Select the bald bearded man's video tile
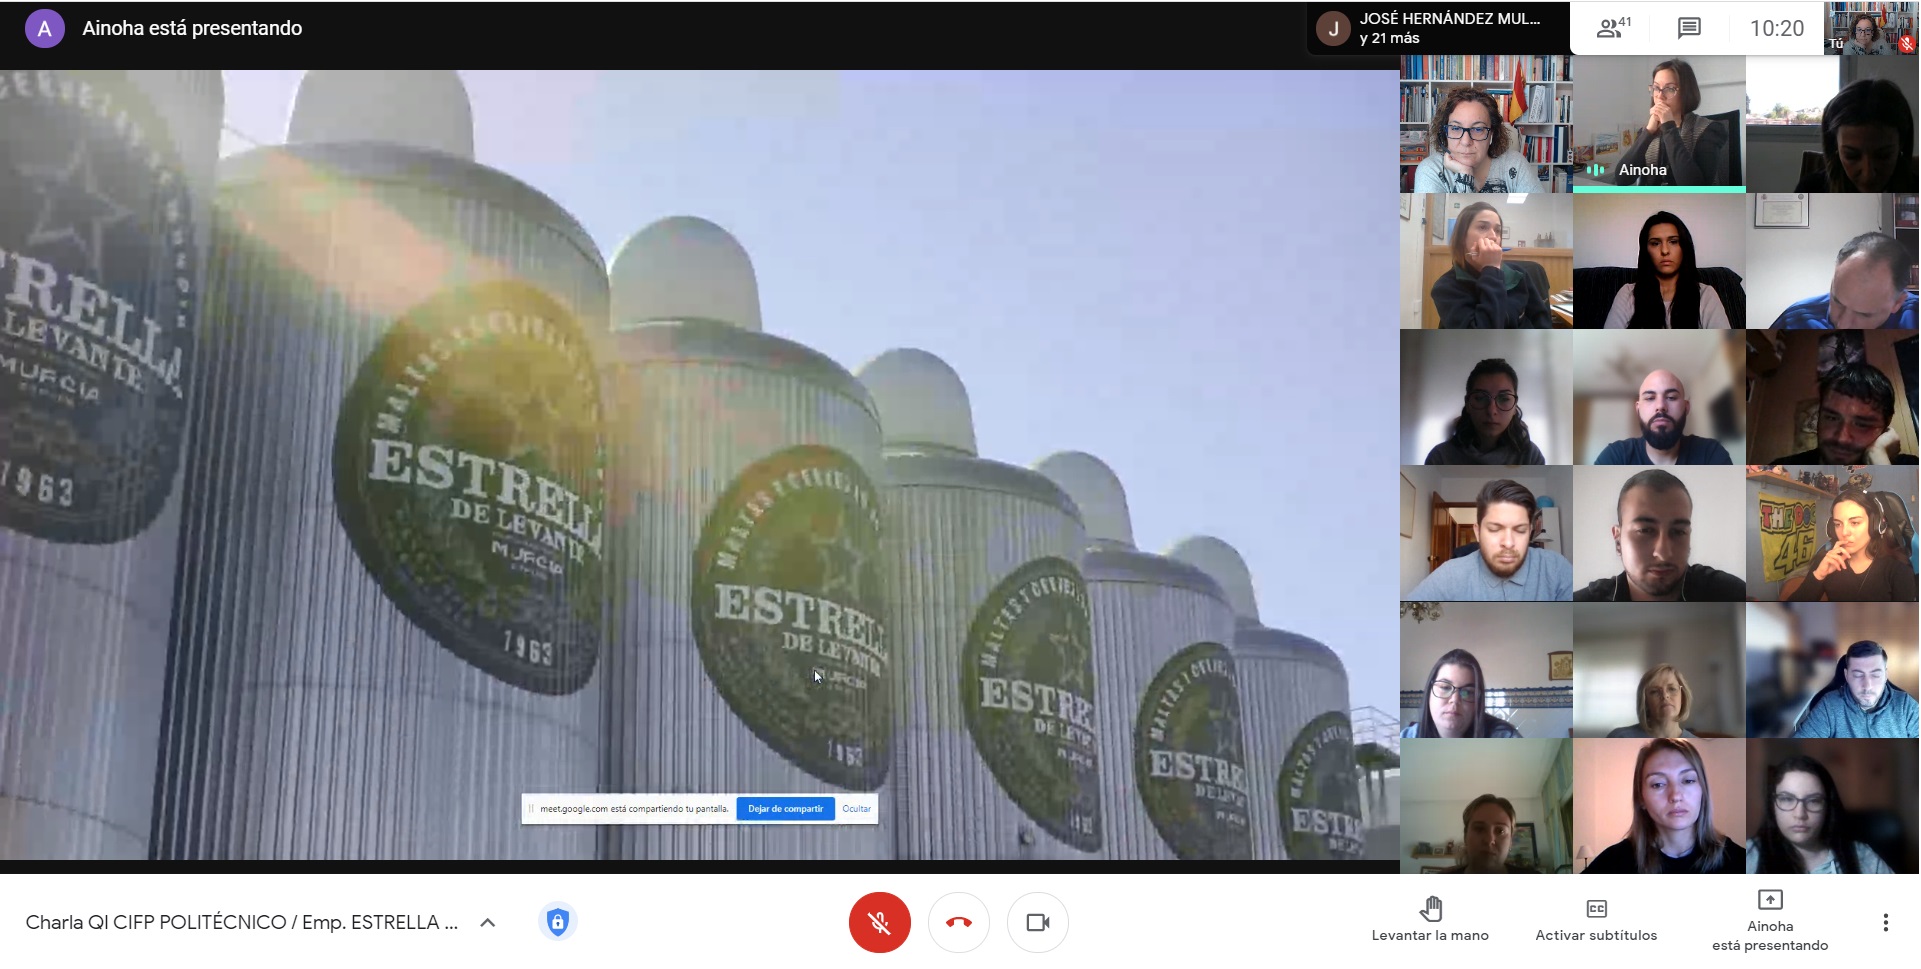Screen dimensions: 1921x969 click(1659, 397)
